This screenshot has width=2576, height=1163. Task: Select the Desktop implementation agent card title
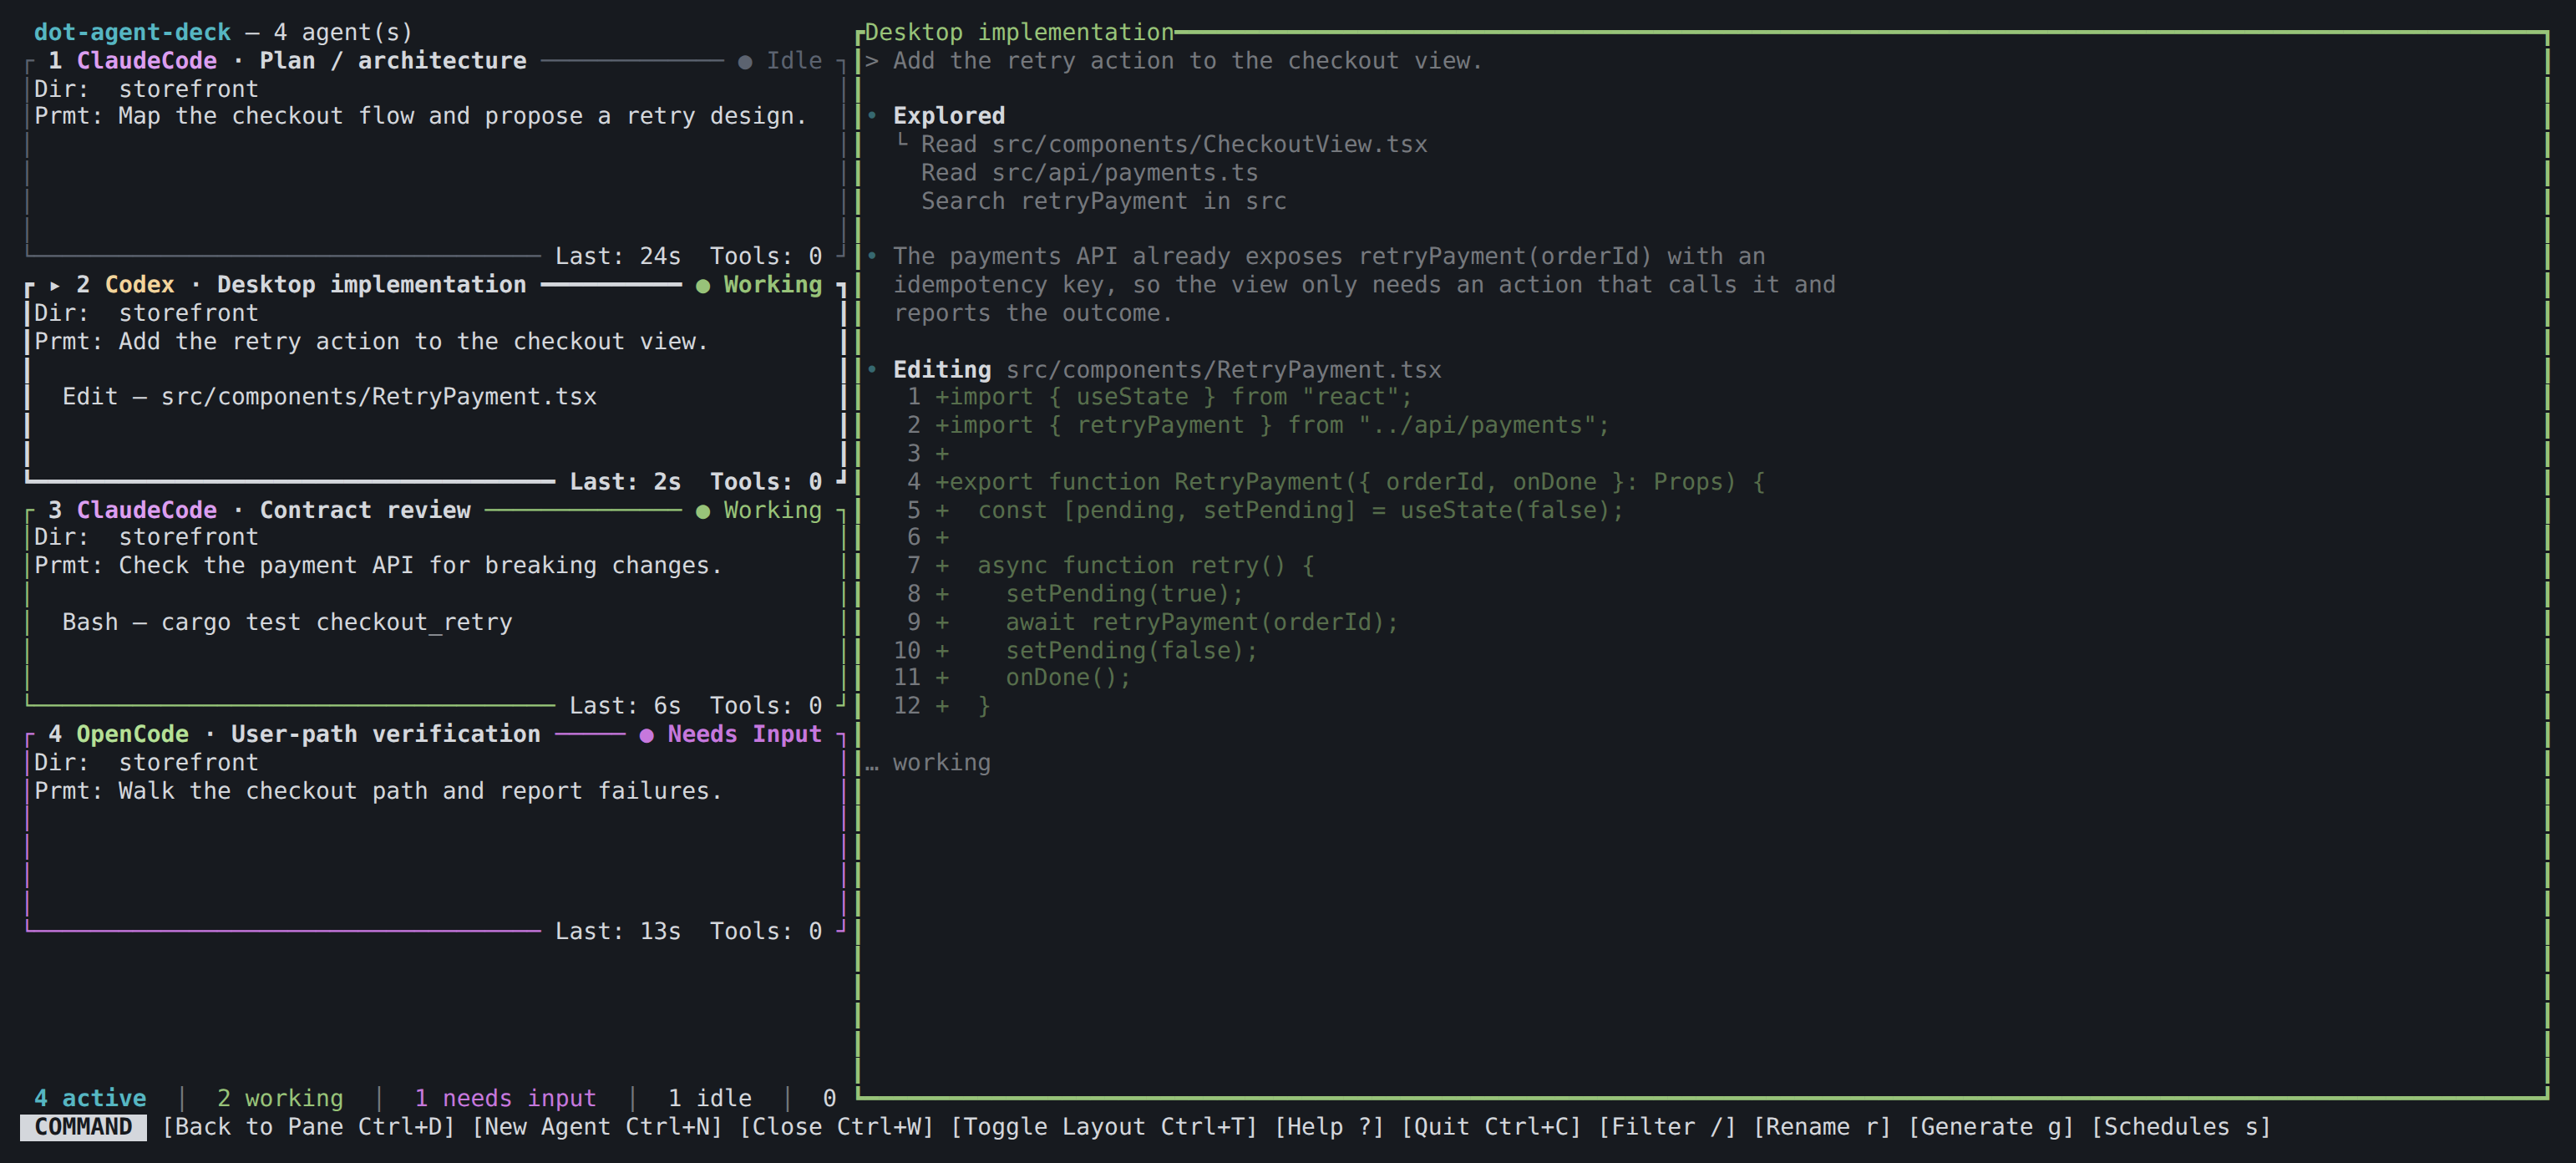371,285
